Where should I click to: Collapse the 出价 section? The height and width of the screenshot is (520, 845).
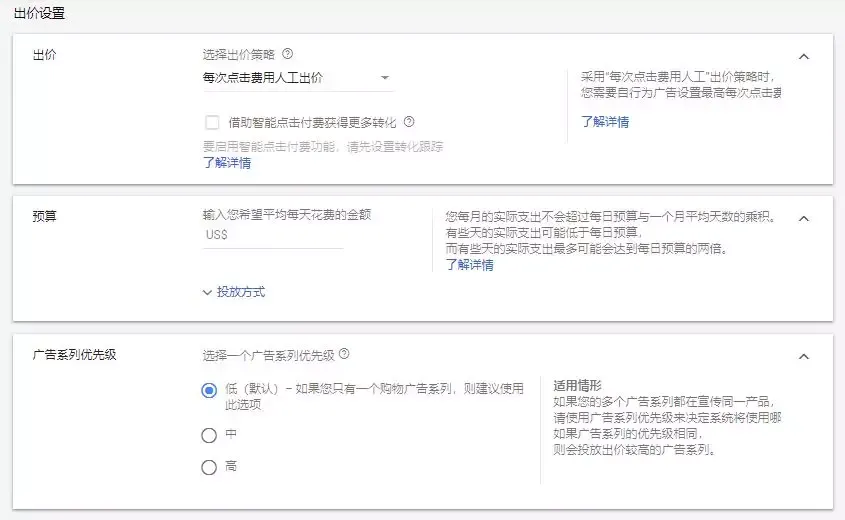click(804, 57)
